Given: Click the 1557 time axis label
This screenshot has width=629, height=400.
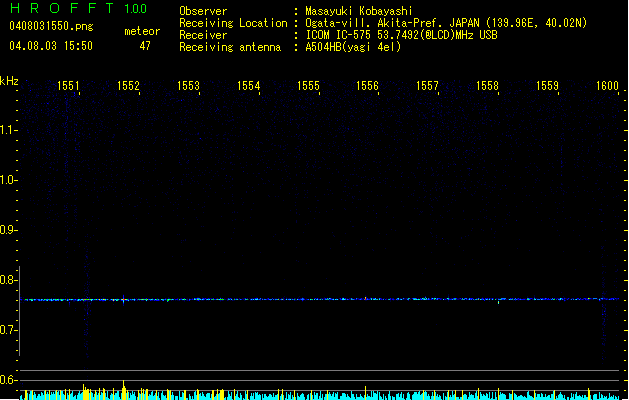Looking at the screenshot, I should point(427,85).
